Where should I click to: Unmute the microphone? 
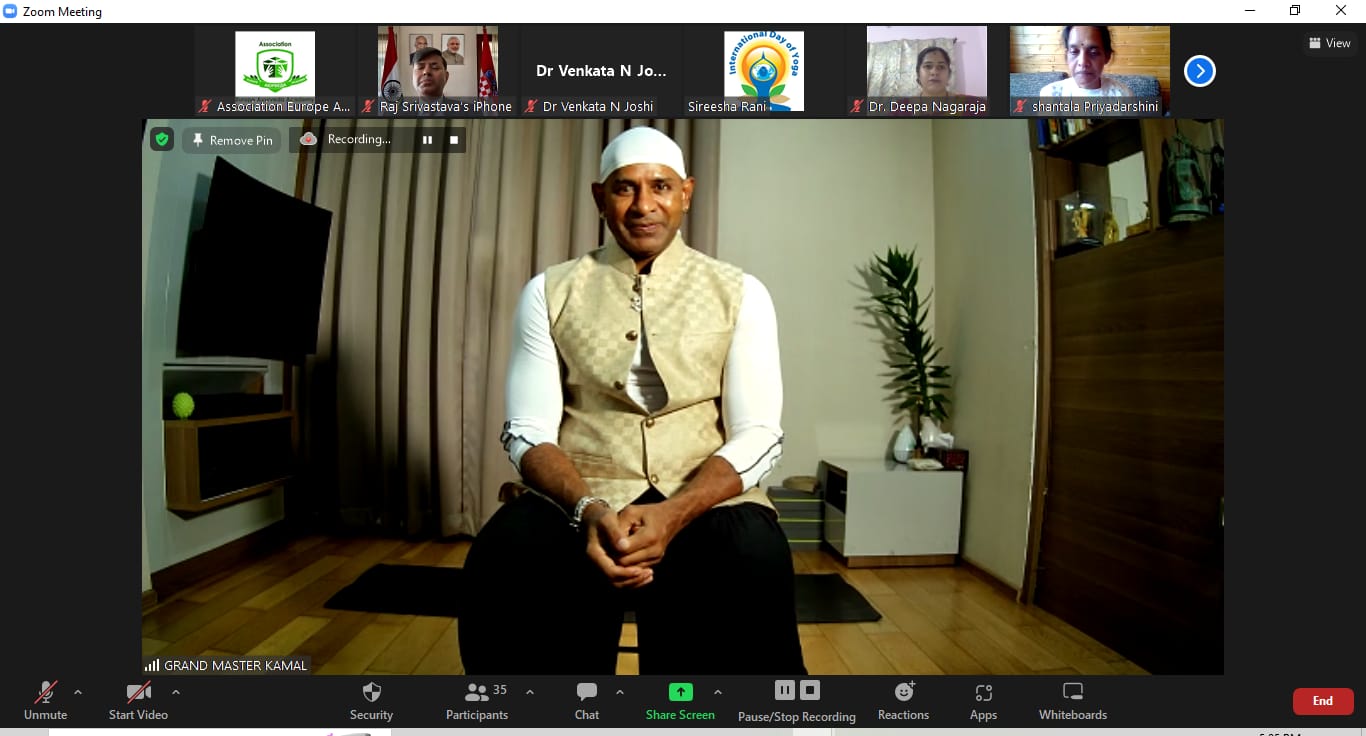point(46,700)
